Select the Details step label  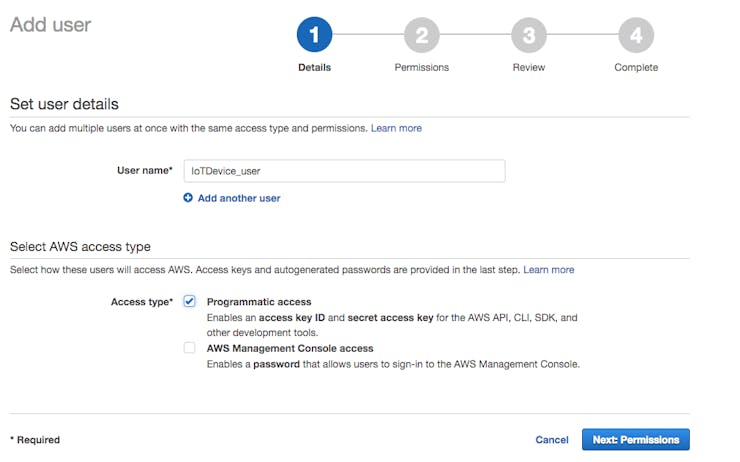314,67
